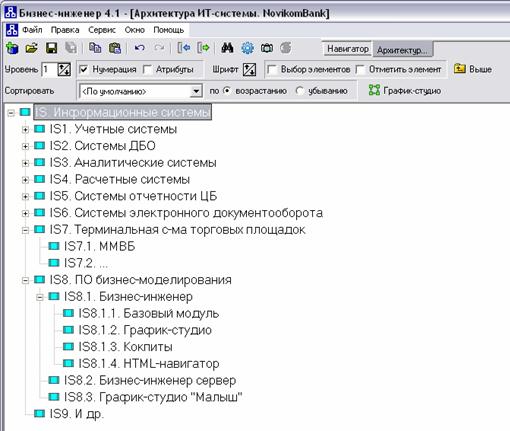
Task: Open the Сортировать dropdown list
Action: pos(196,91)
